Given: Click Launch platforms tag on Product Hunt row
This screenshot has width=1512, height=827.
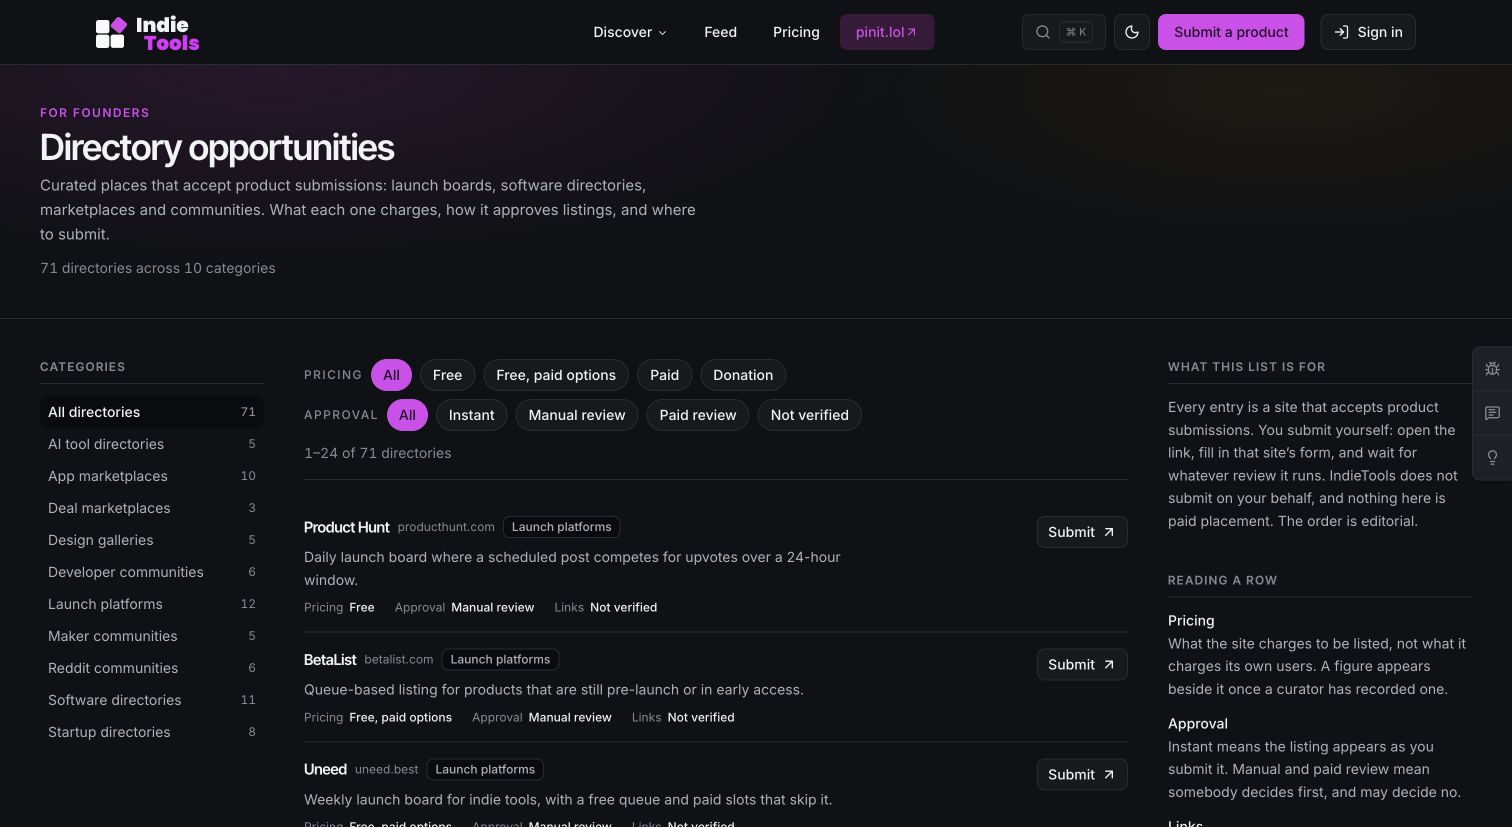Looking at the screenshot, I should click(x=561, y=527).
